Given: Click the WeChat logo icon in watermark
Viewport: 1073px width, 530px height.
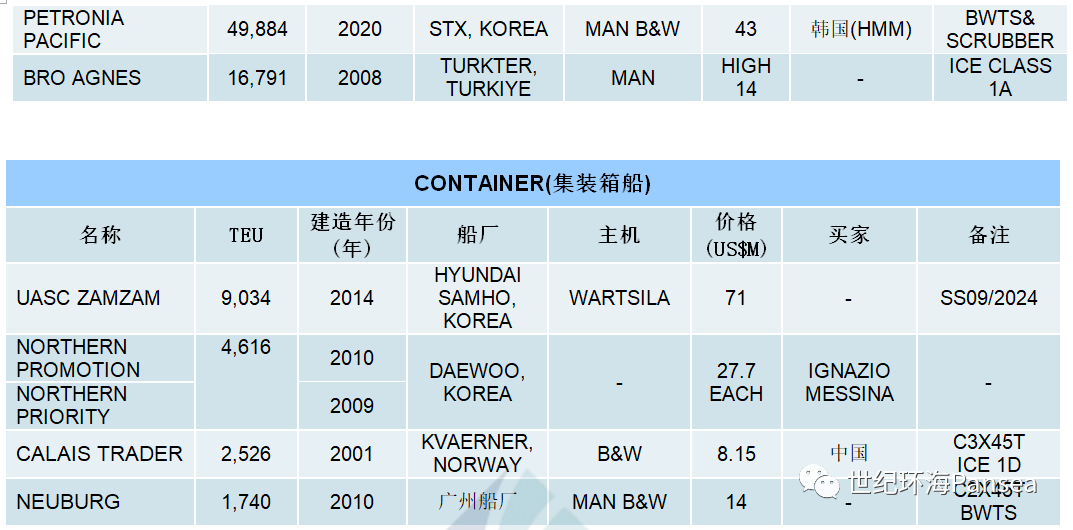Looking at the screenshot, I should [822, 481].
